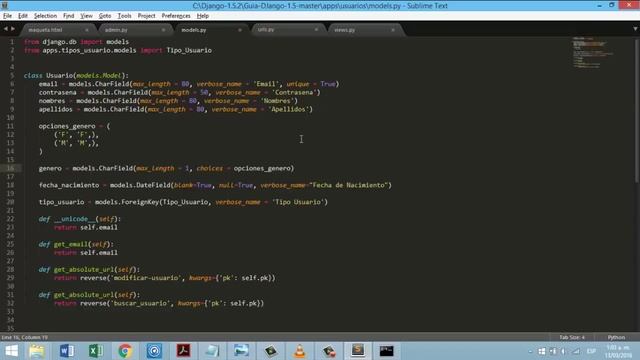Click the ESP input language indicator

[591, 351]
